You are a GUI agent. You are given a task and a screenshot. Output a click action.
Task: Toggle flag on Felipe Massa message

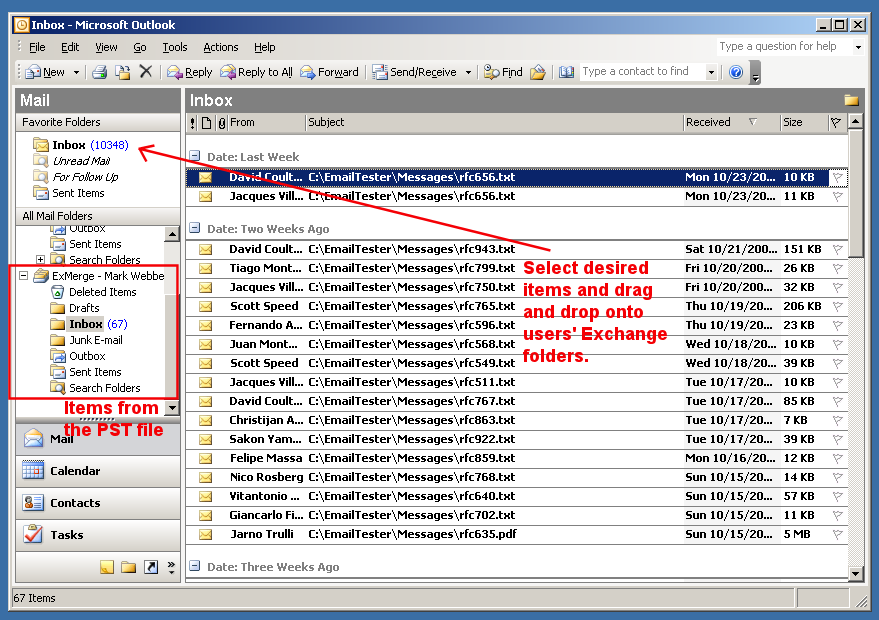coord(838,459)
